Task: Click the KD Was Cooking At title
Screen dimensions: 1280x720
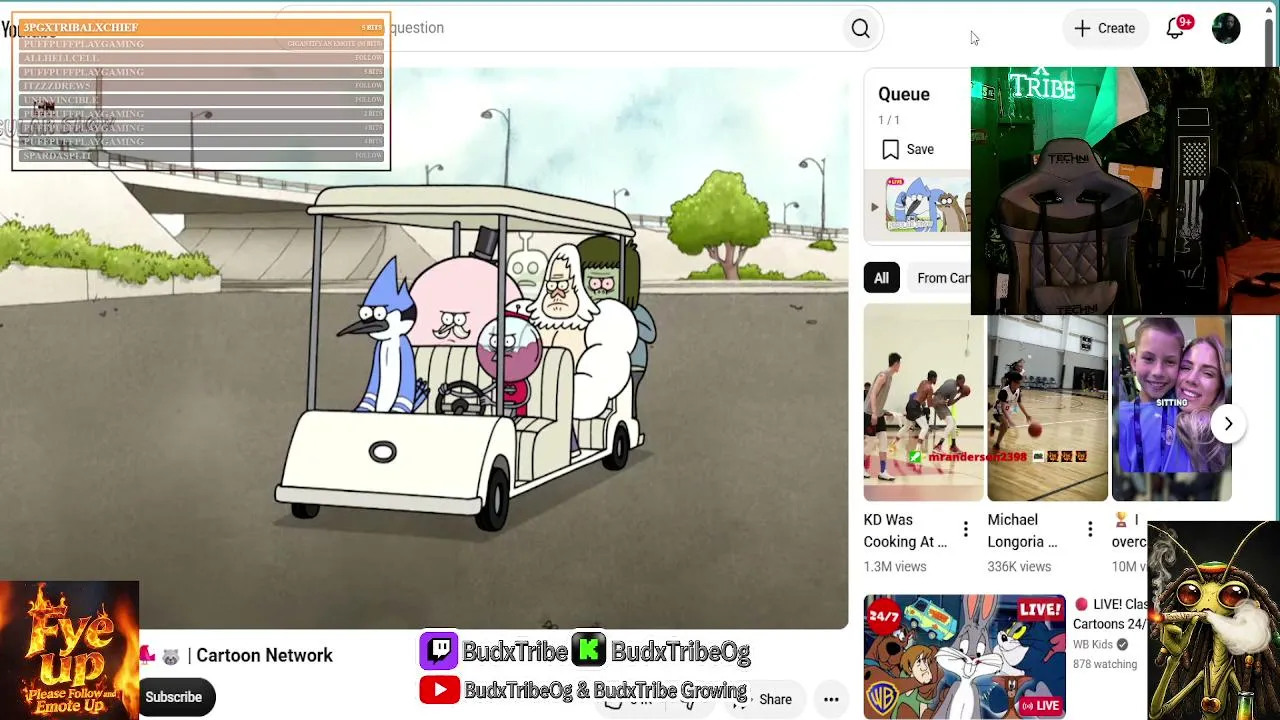Action: click(x=905, y=531)
